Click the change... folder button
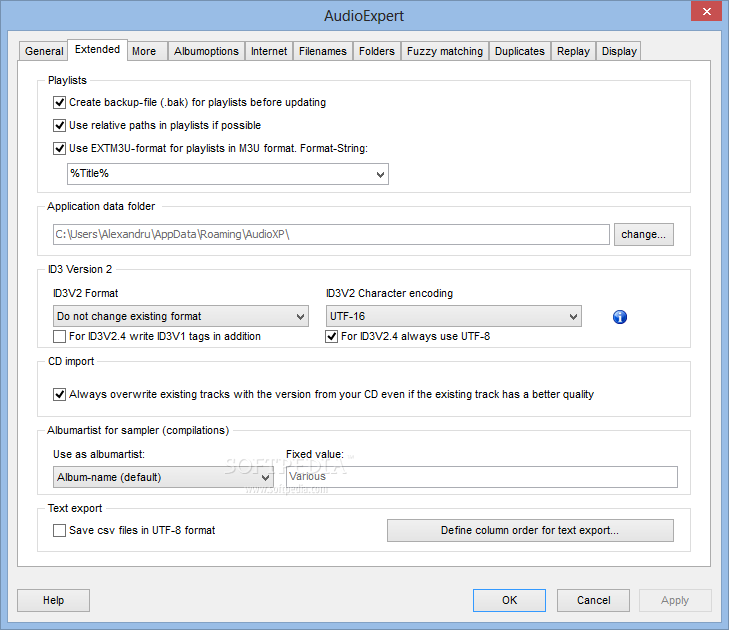The height and width of the screenshot is (630, 729). 643,234
